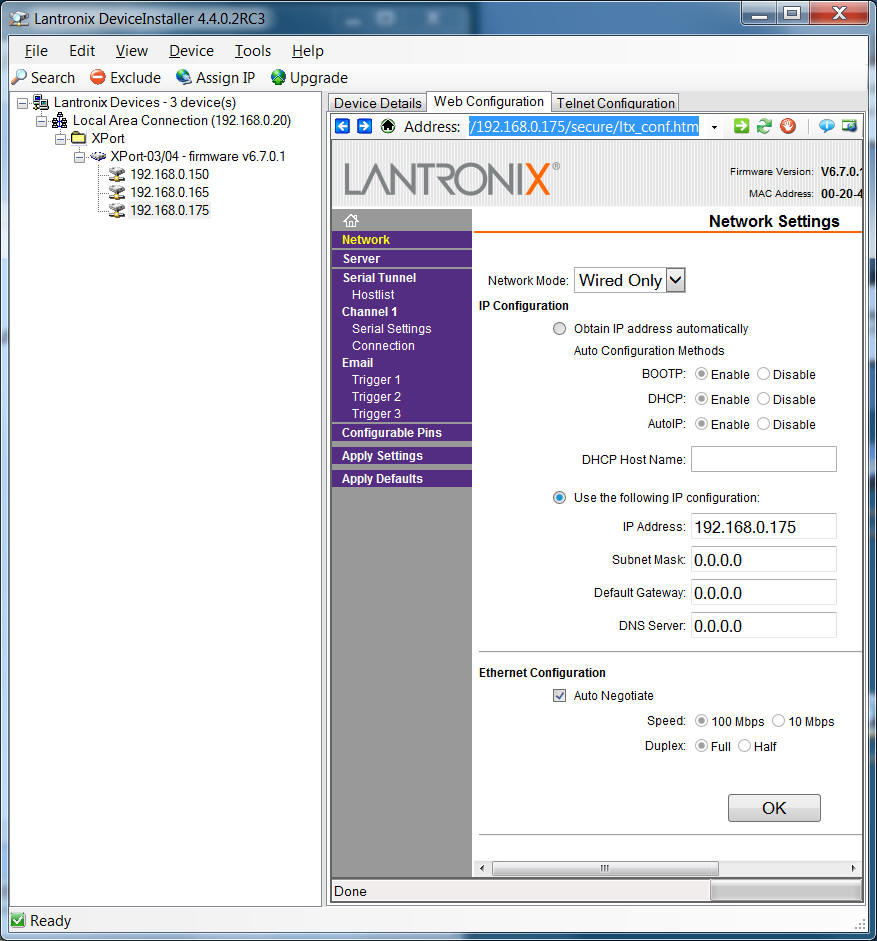Viewport: 877px width, 941px height.
Task: Switch to the Device Details tab
Action: point(378,103)
